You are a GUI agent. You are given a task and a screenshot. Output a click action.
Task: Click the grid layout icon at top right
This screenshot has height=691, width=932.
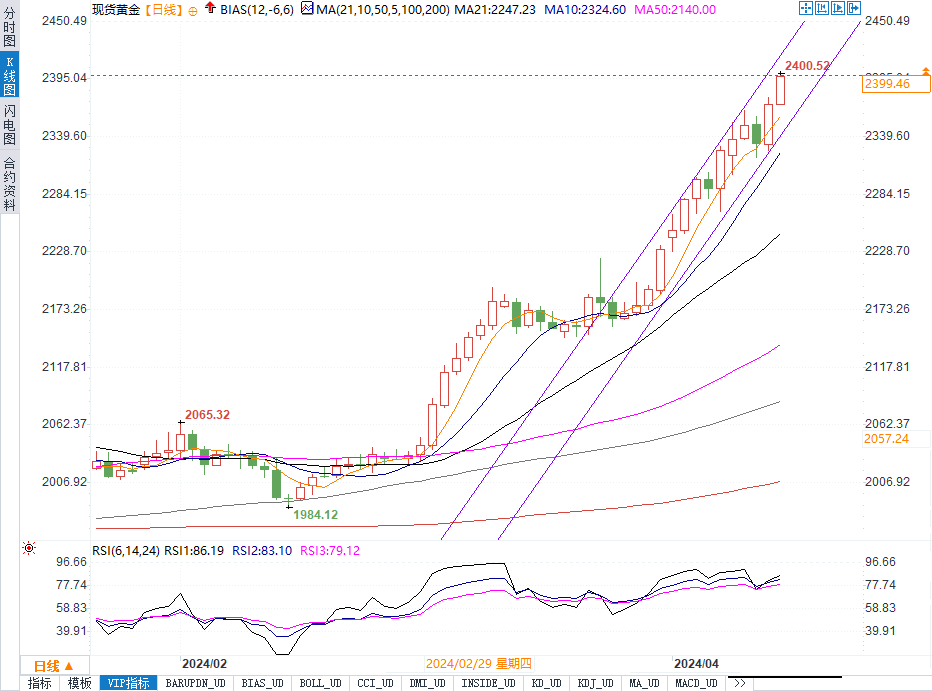(853, 8)
